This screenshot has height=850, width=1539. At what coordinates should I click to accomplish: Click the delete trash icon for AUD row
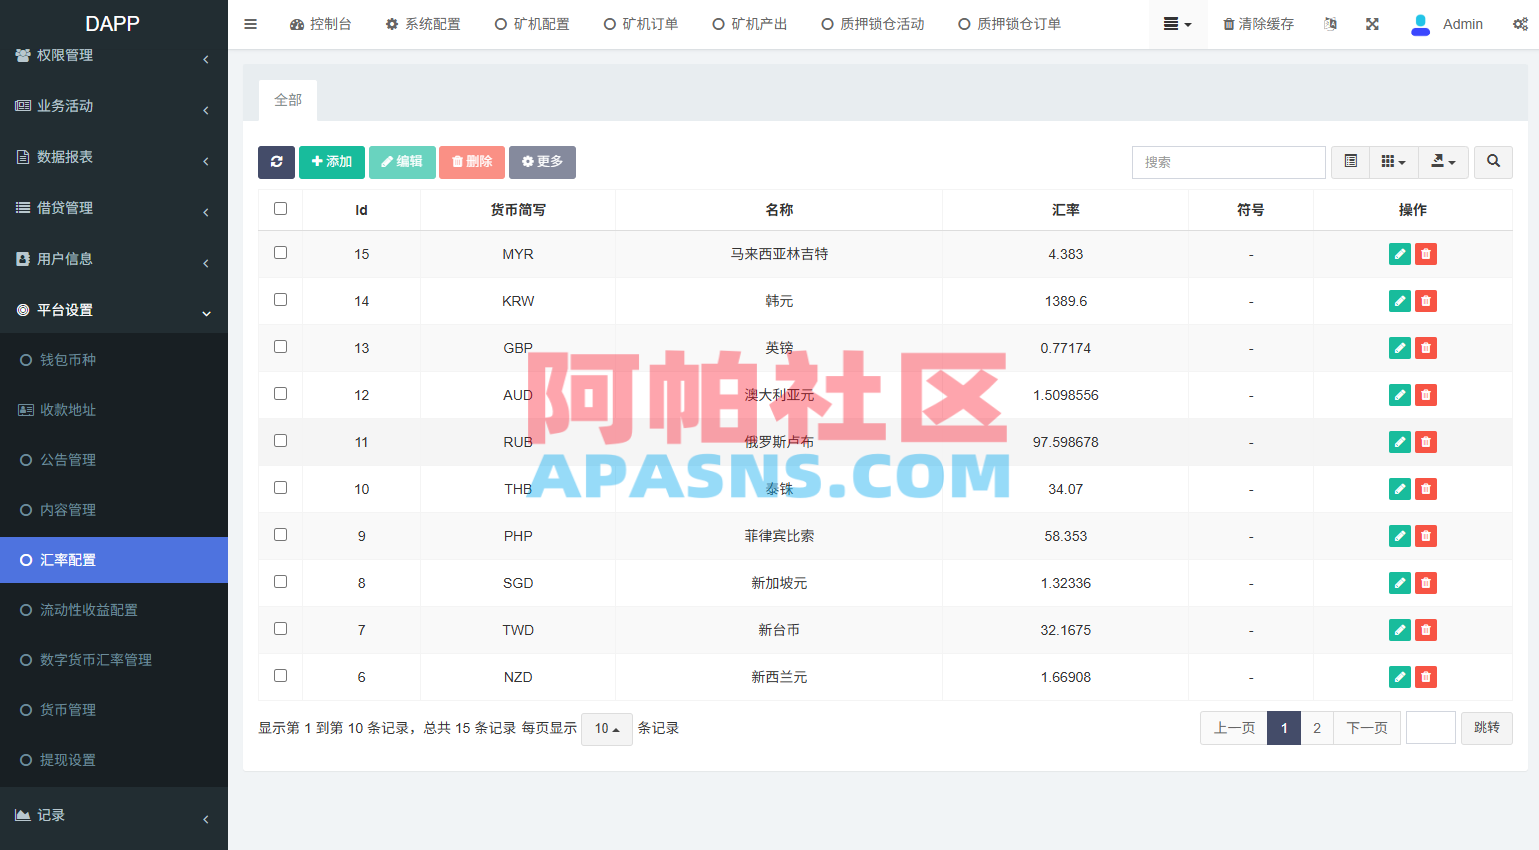(x=1426, y=395)
